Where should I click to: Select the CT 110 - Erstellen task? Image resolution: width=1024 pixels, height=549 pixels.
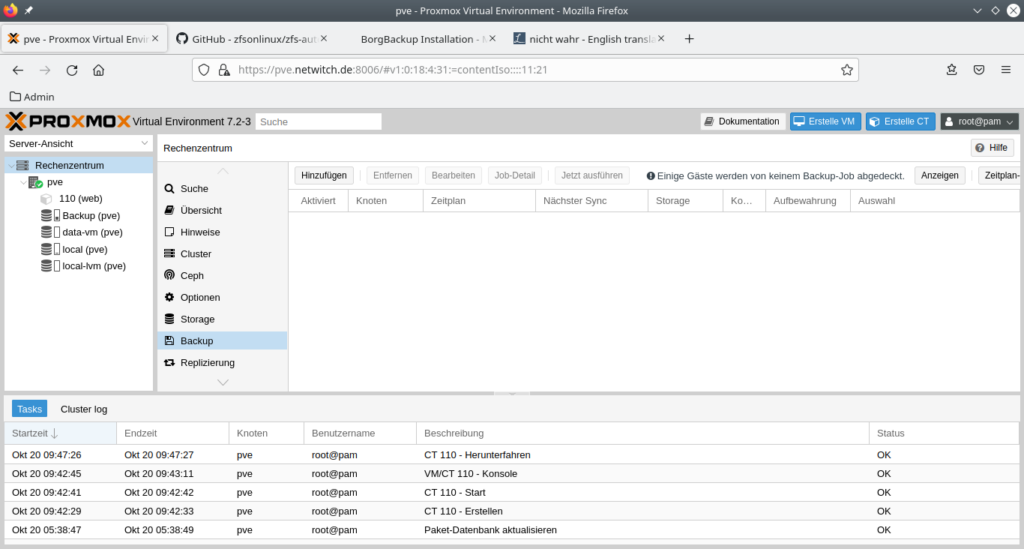pos(511,511)
